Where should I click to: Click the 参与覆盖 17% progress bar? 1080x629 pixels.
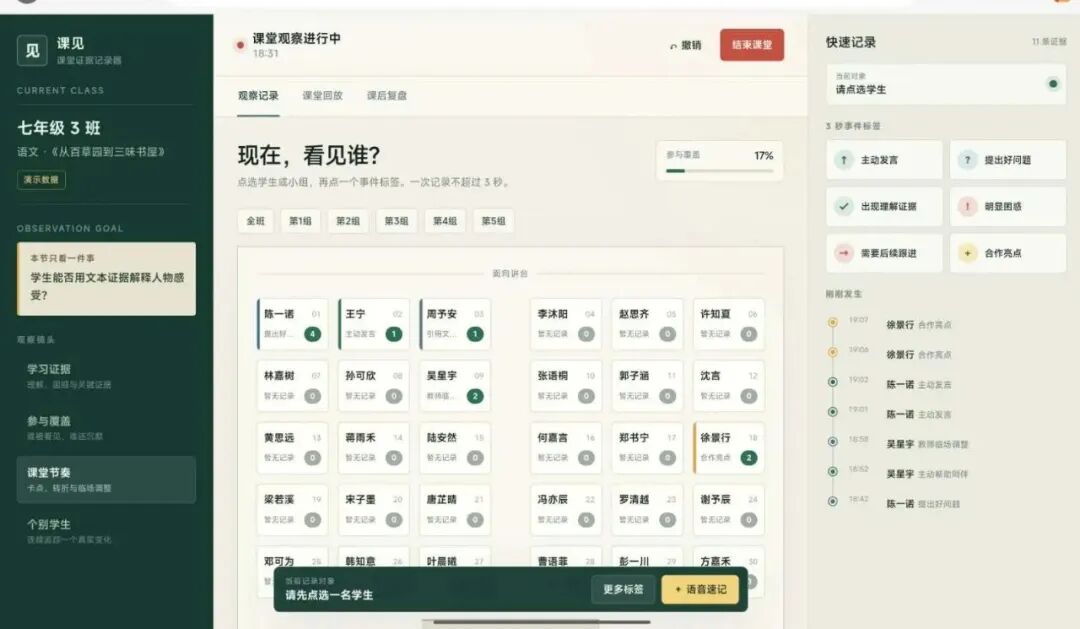(720, 170)
